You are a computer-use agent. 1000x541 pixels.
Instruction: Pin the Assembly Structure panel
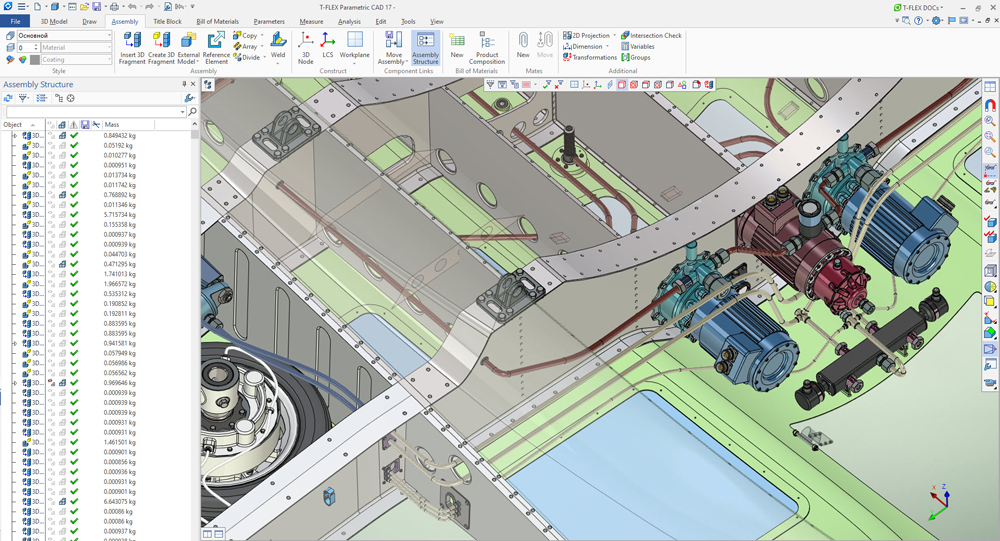coord(184,84)
